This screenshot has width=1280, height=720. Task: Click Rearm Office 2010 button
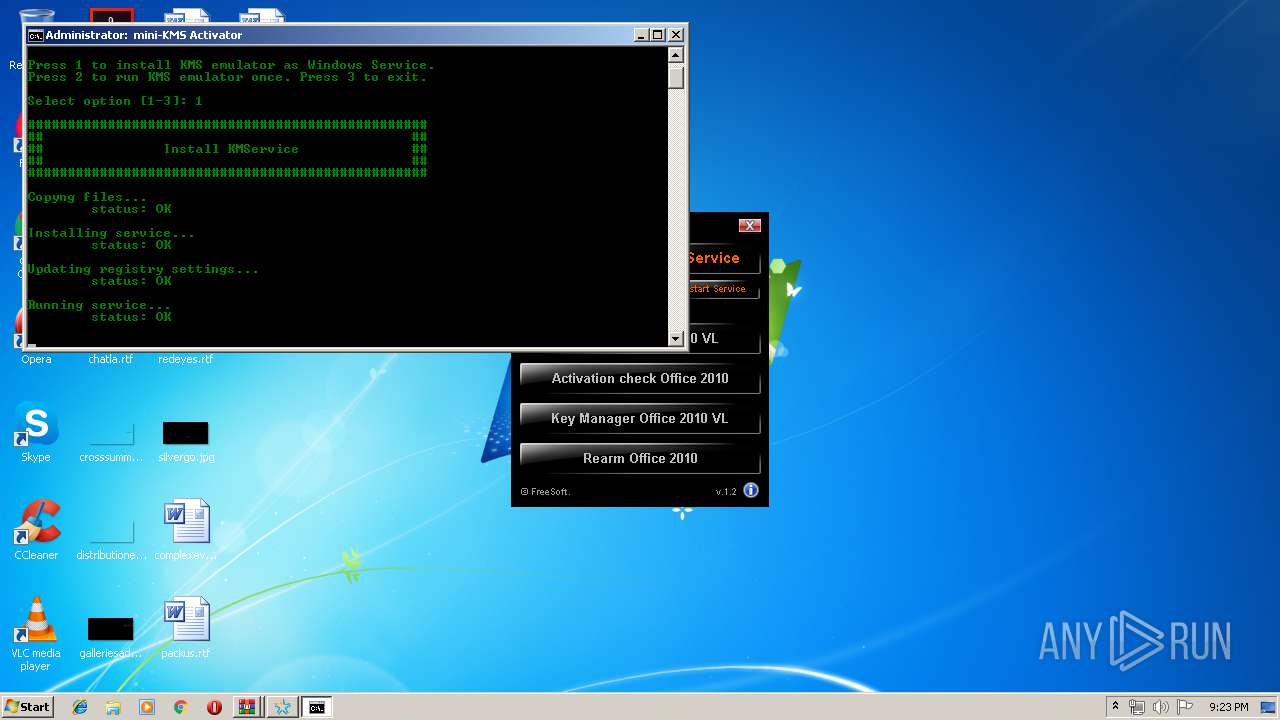click(640, 459)
